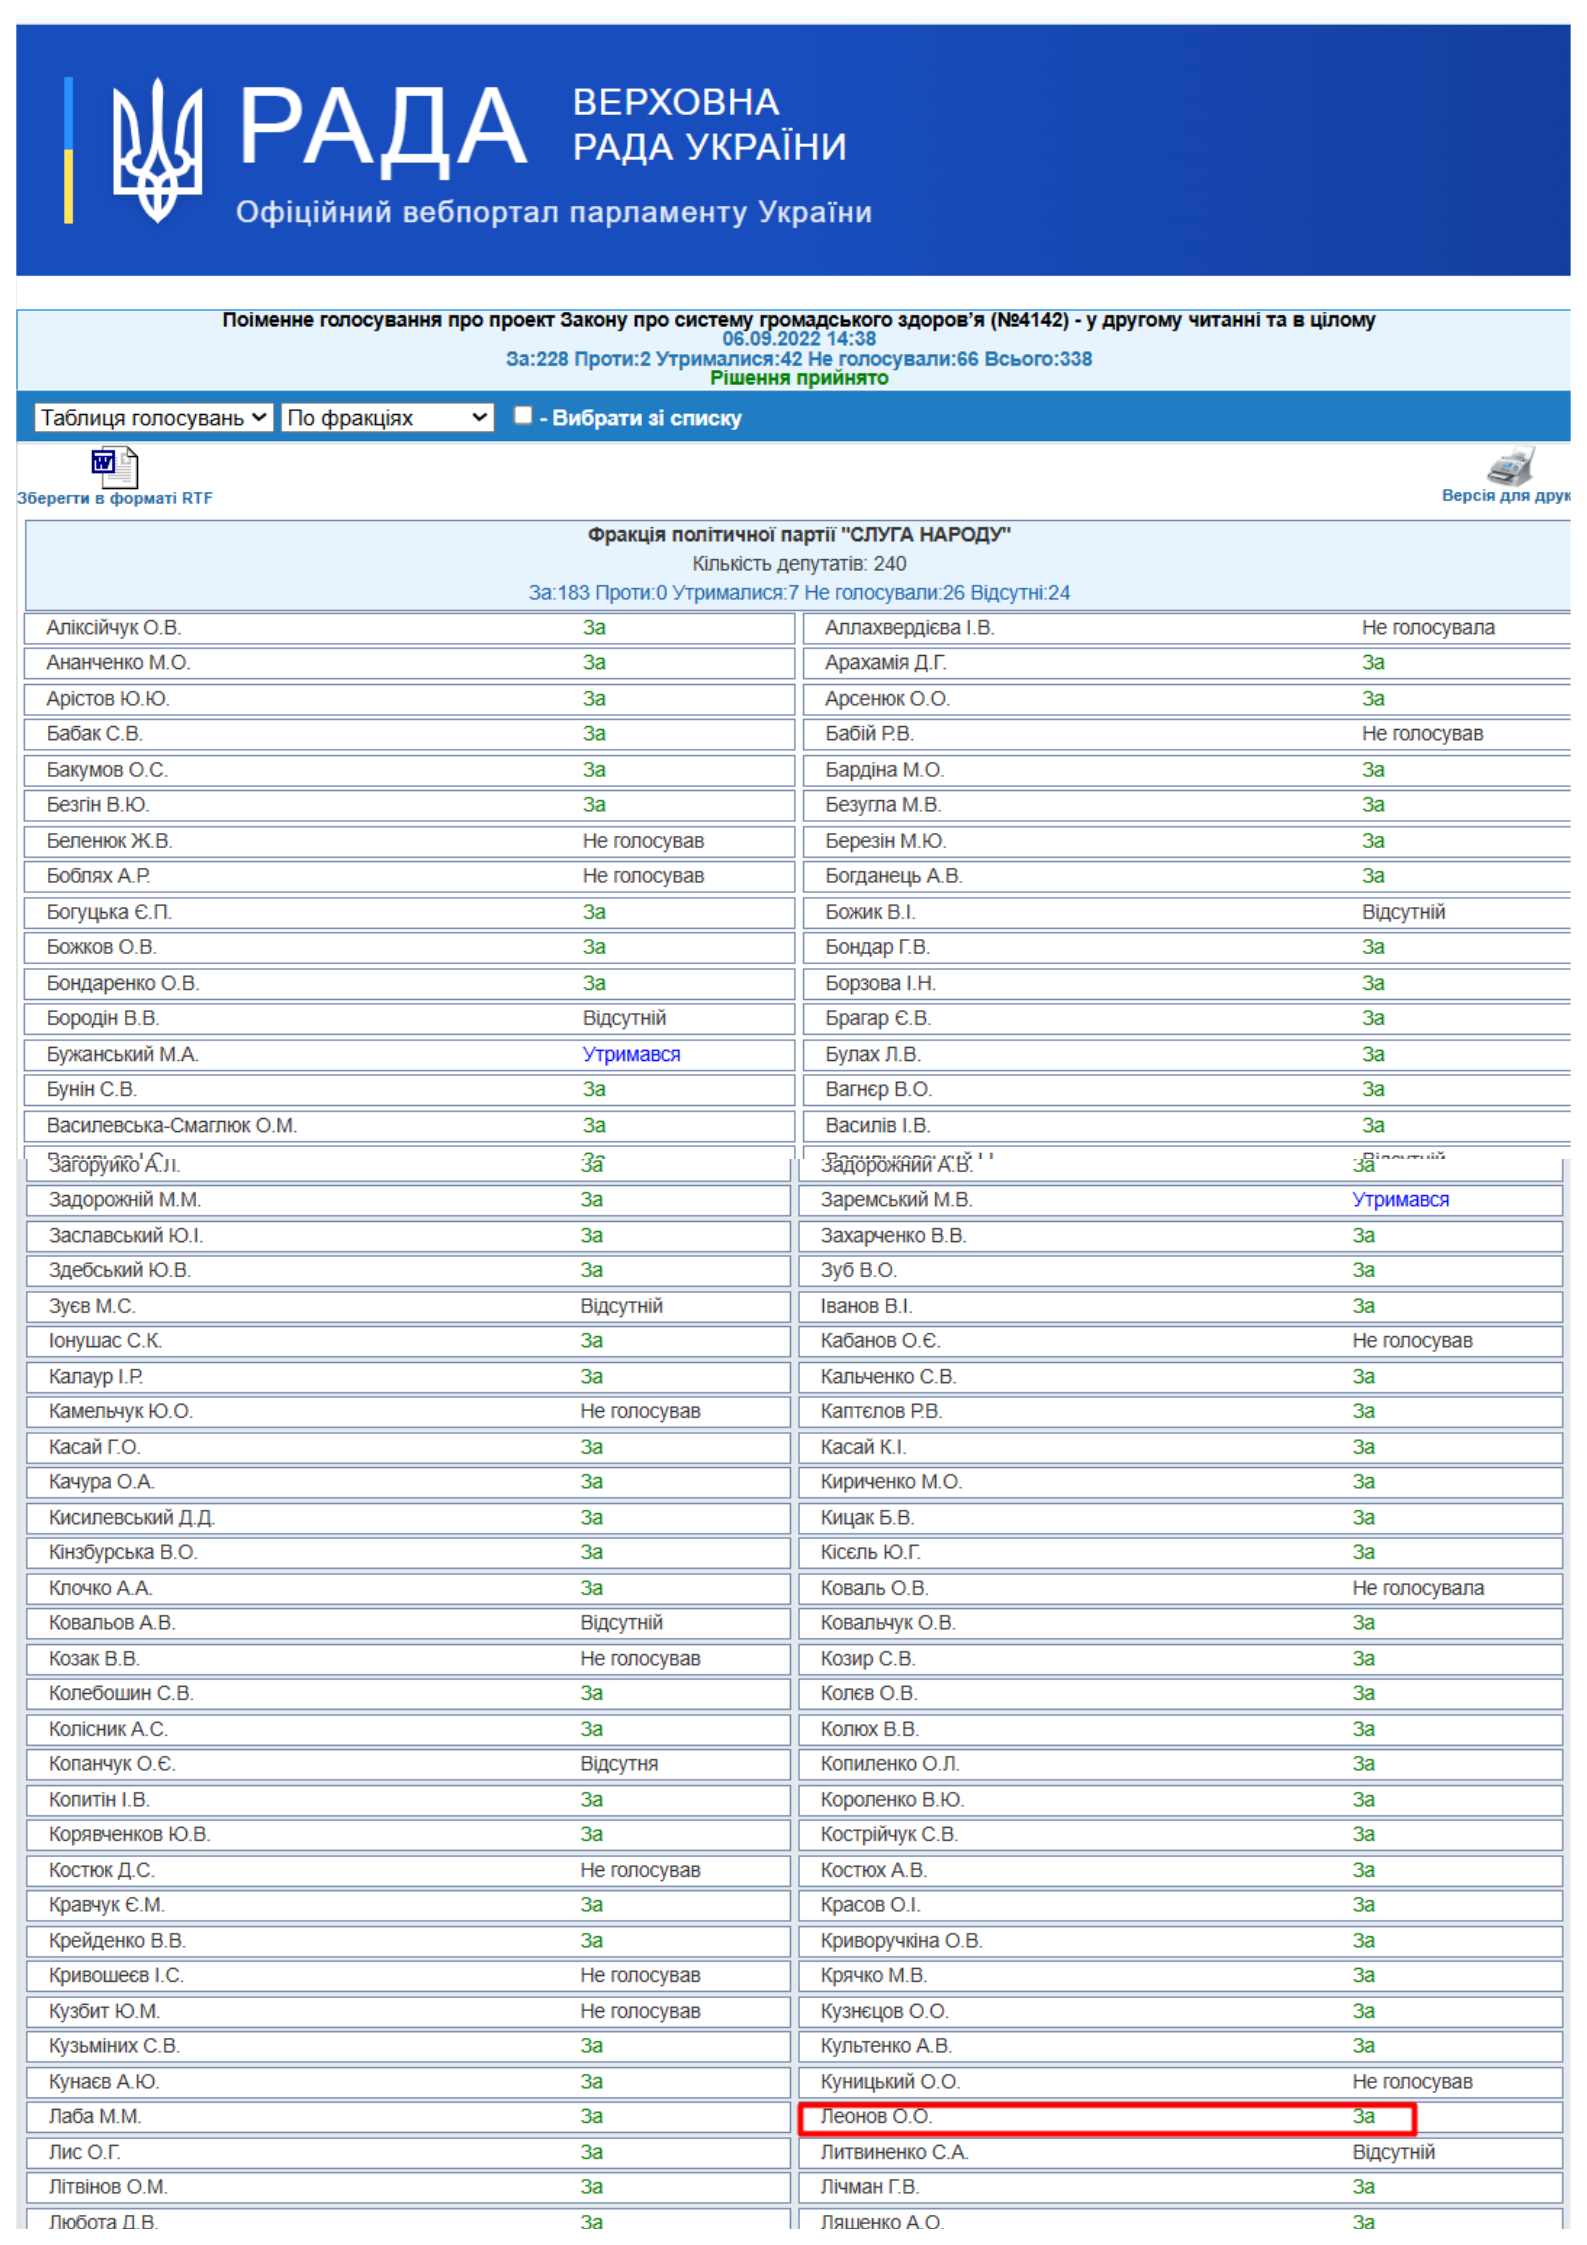This screenshot has width=1587, height=2245.
Task: Select the name 'Василевська-Смаглюк О.М.'
Action: click(171, 1126)
